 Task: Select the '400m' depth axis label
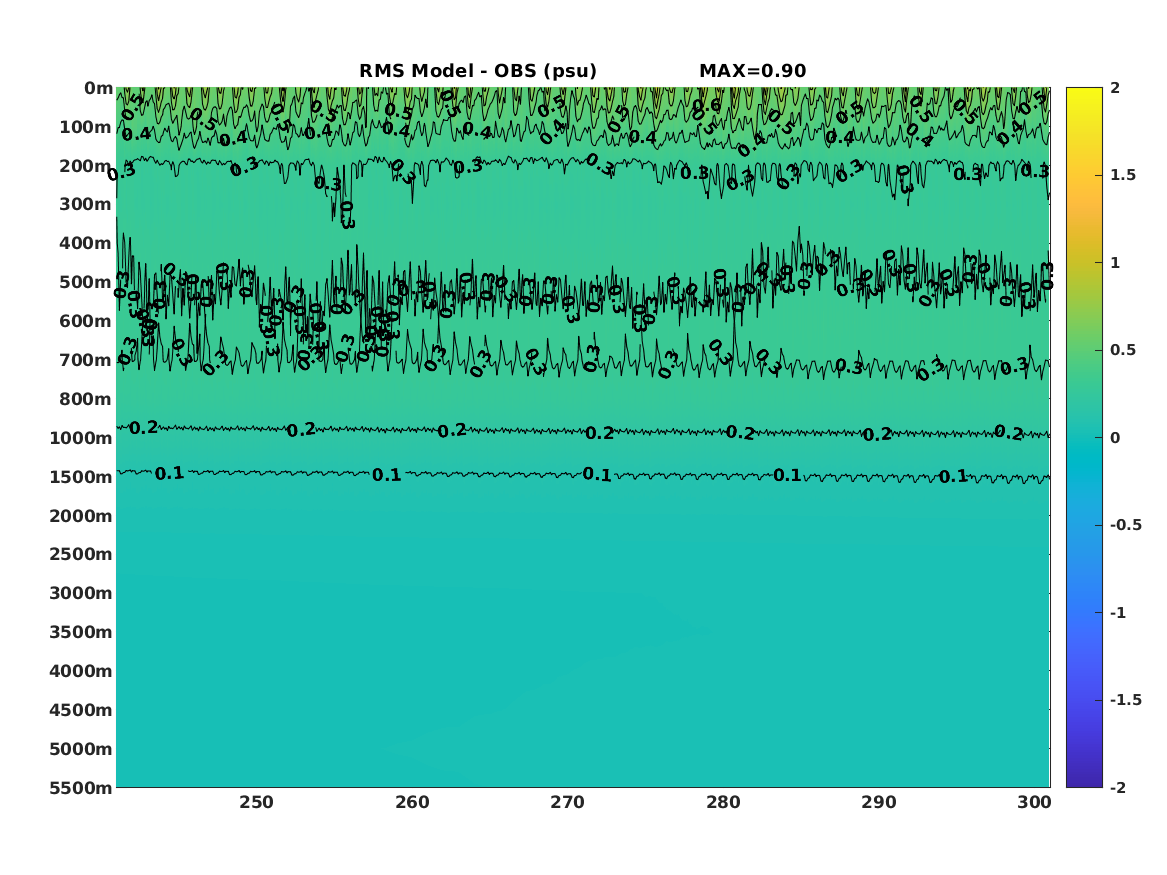click(86, 243)
